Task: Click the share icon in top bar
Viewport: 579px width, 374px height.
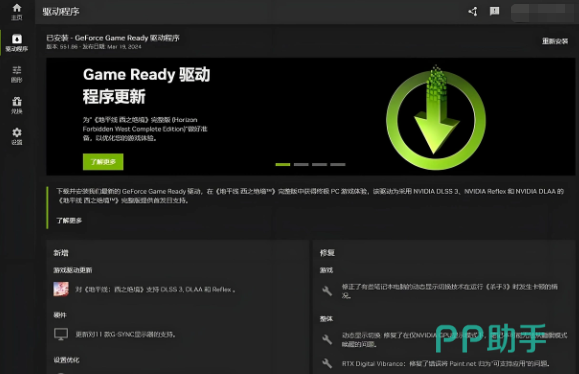Action: click(473, 11)
